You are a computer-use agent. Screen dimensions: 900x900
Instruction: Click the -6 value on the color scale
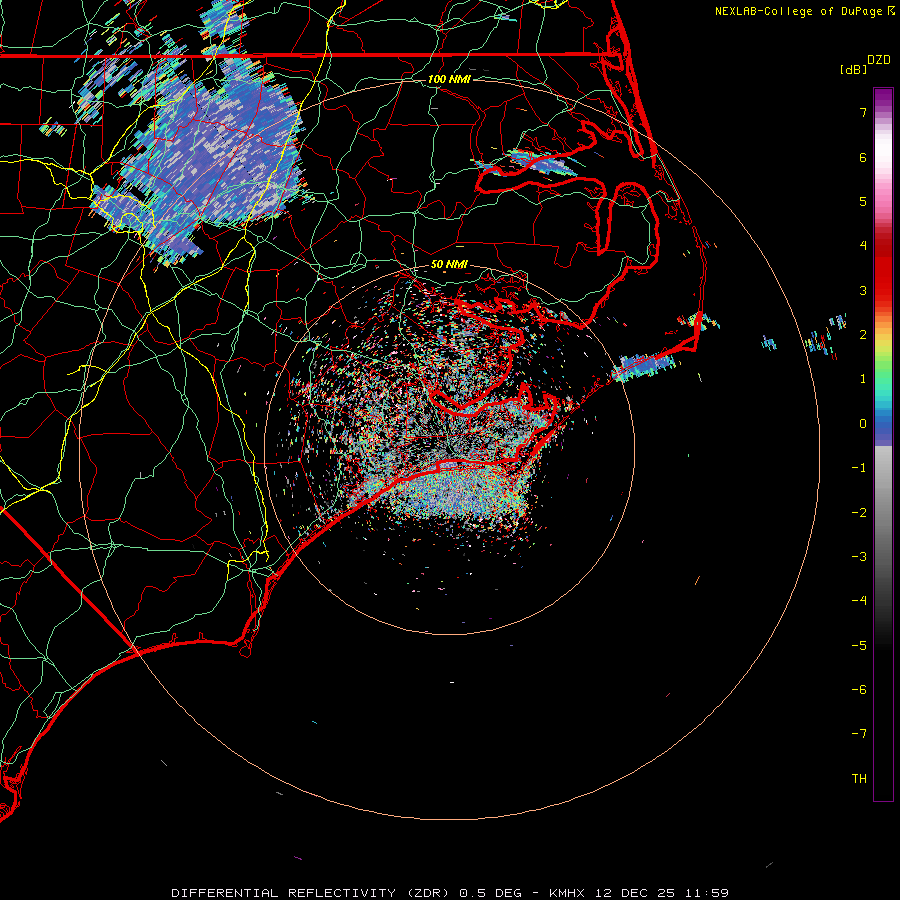click(x=859, y=690)
